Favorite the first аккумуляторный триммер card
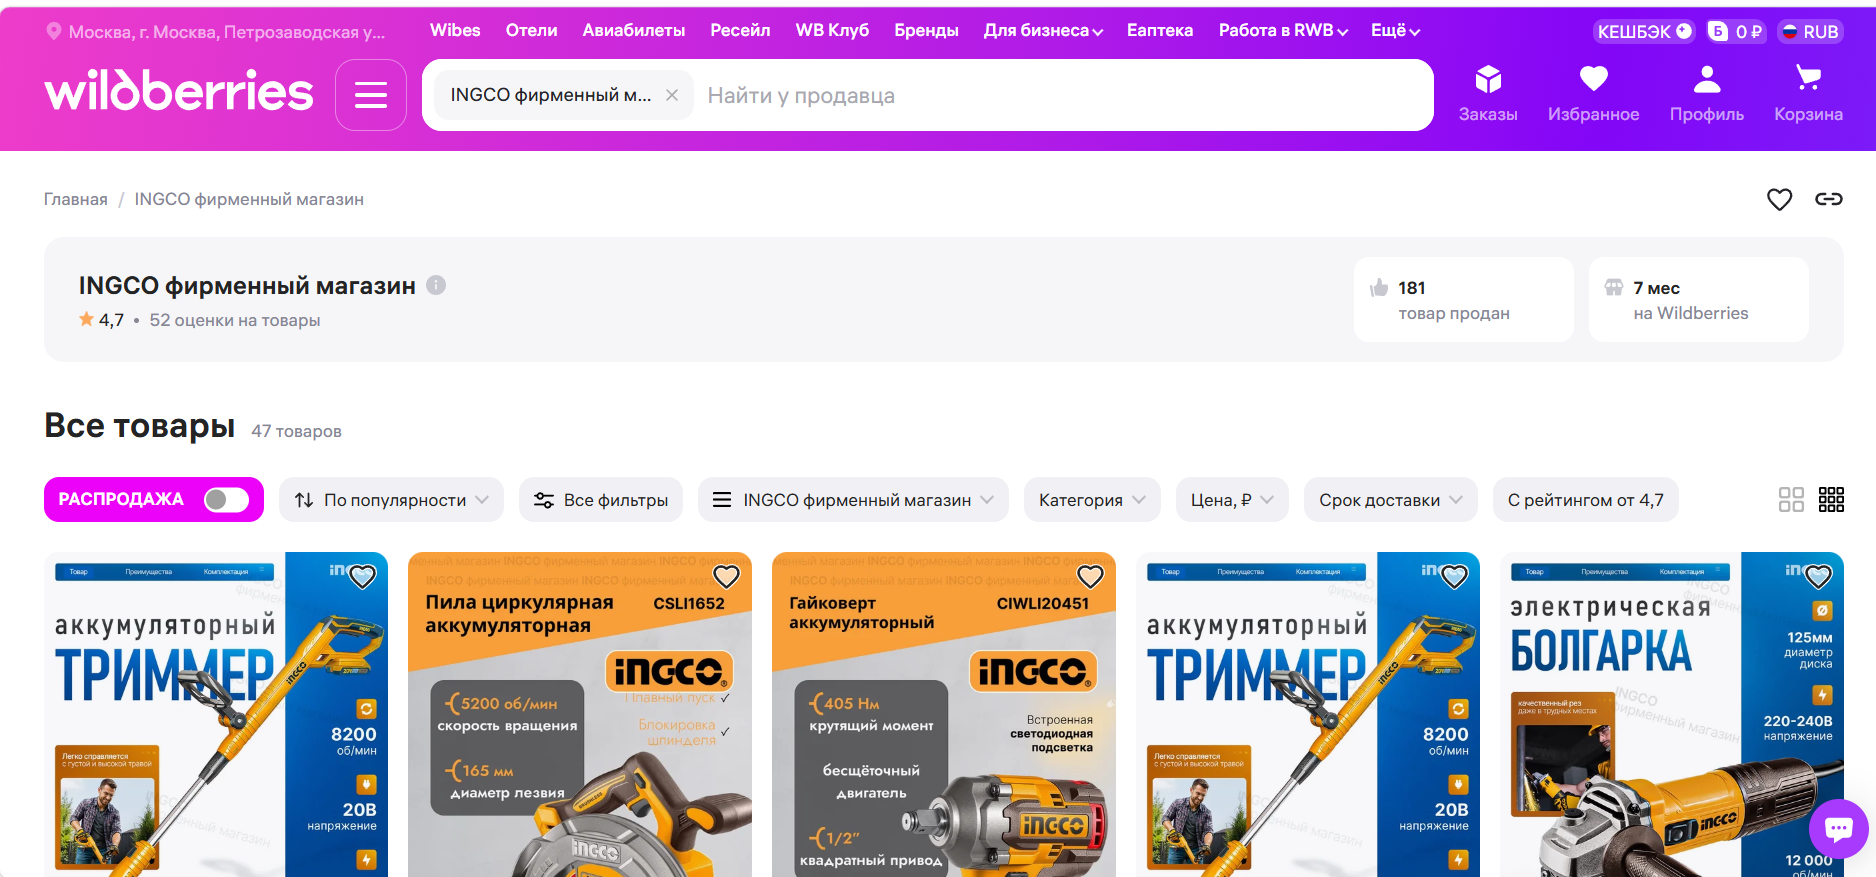The height and width of the screenshot is (877, 1876). click(x=362, y=577)
